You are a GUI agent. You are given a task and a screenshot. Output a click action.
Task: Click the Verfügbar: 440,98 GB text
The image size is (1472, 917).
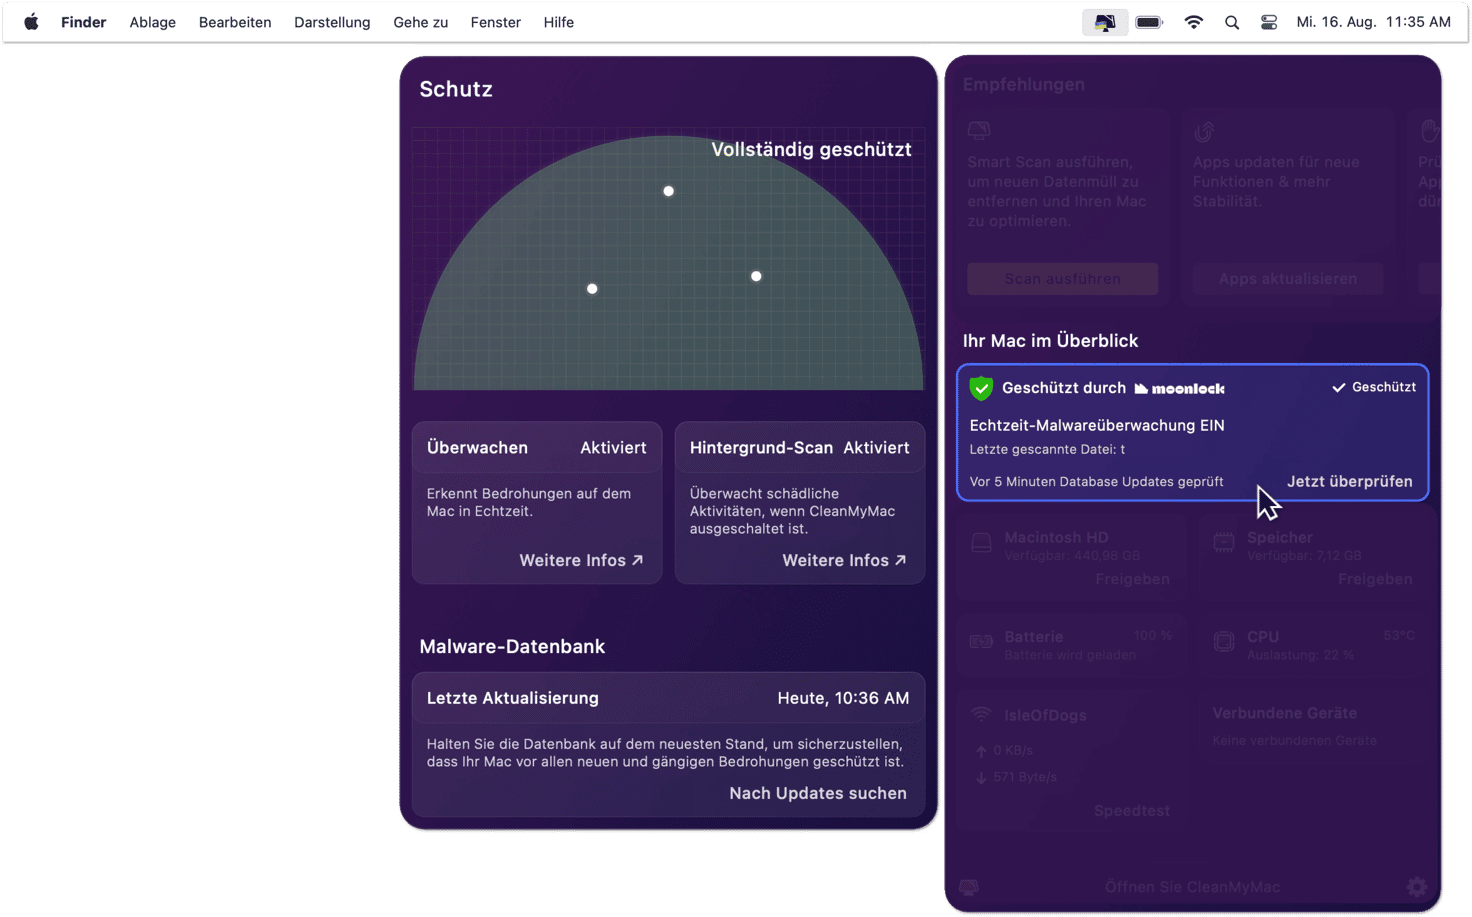click(1072, 556)
